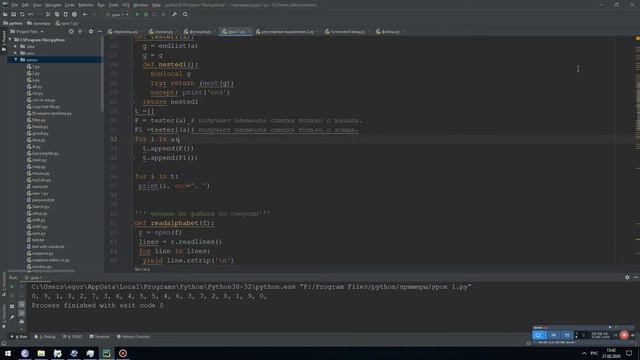The image size is (640, 360).
Task: Open Project panel gear settings
Action: pyautogui.click(x=91, y=31)
